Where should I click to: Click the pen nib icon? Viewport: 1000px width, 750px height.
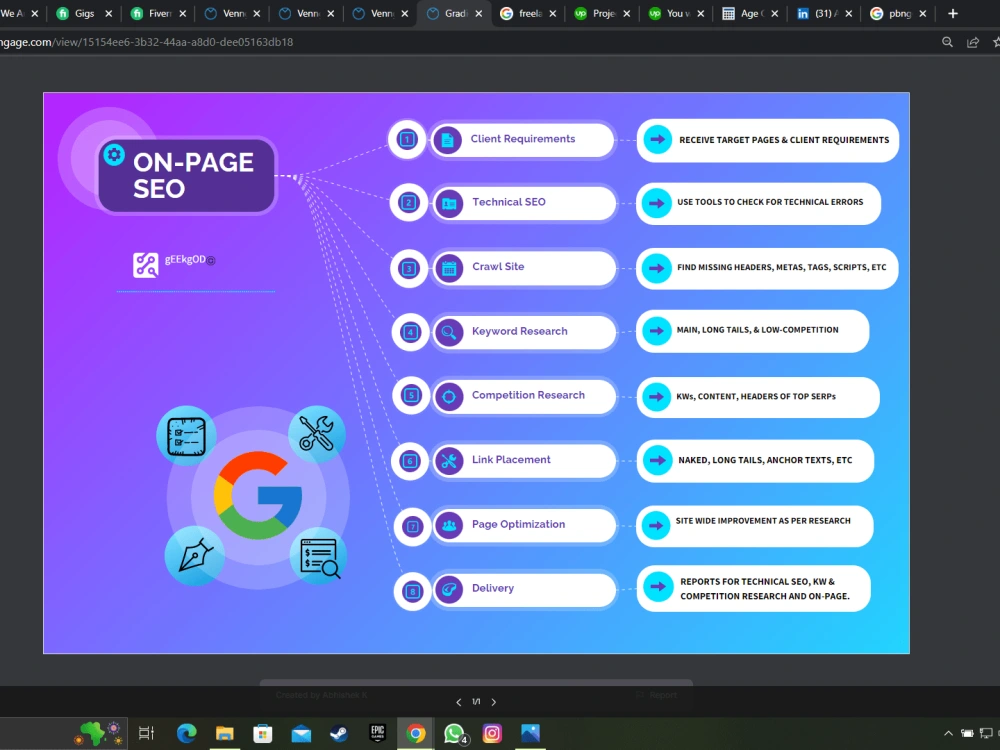(195, 555)
